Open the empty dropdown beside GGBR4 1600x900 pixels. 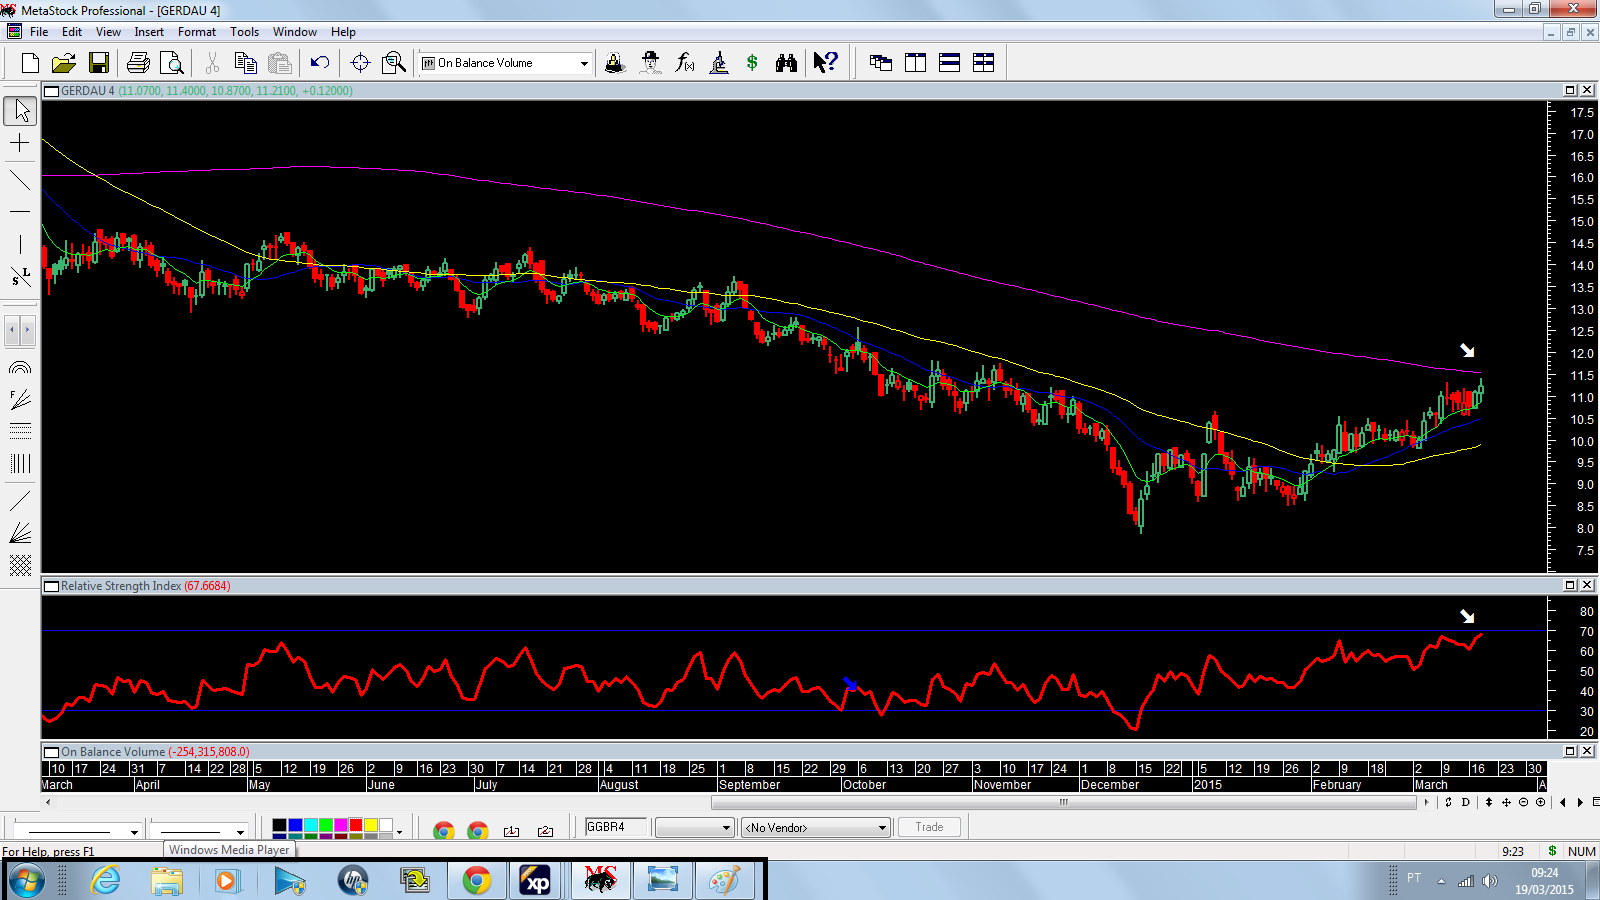point(695,828)
